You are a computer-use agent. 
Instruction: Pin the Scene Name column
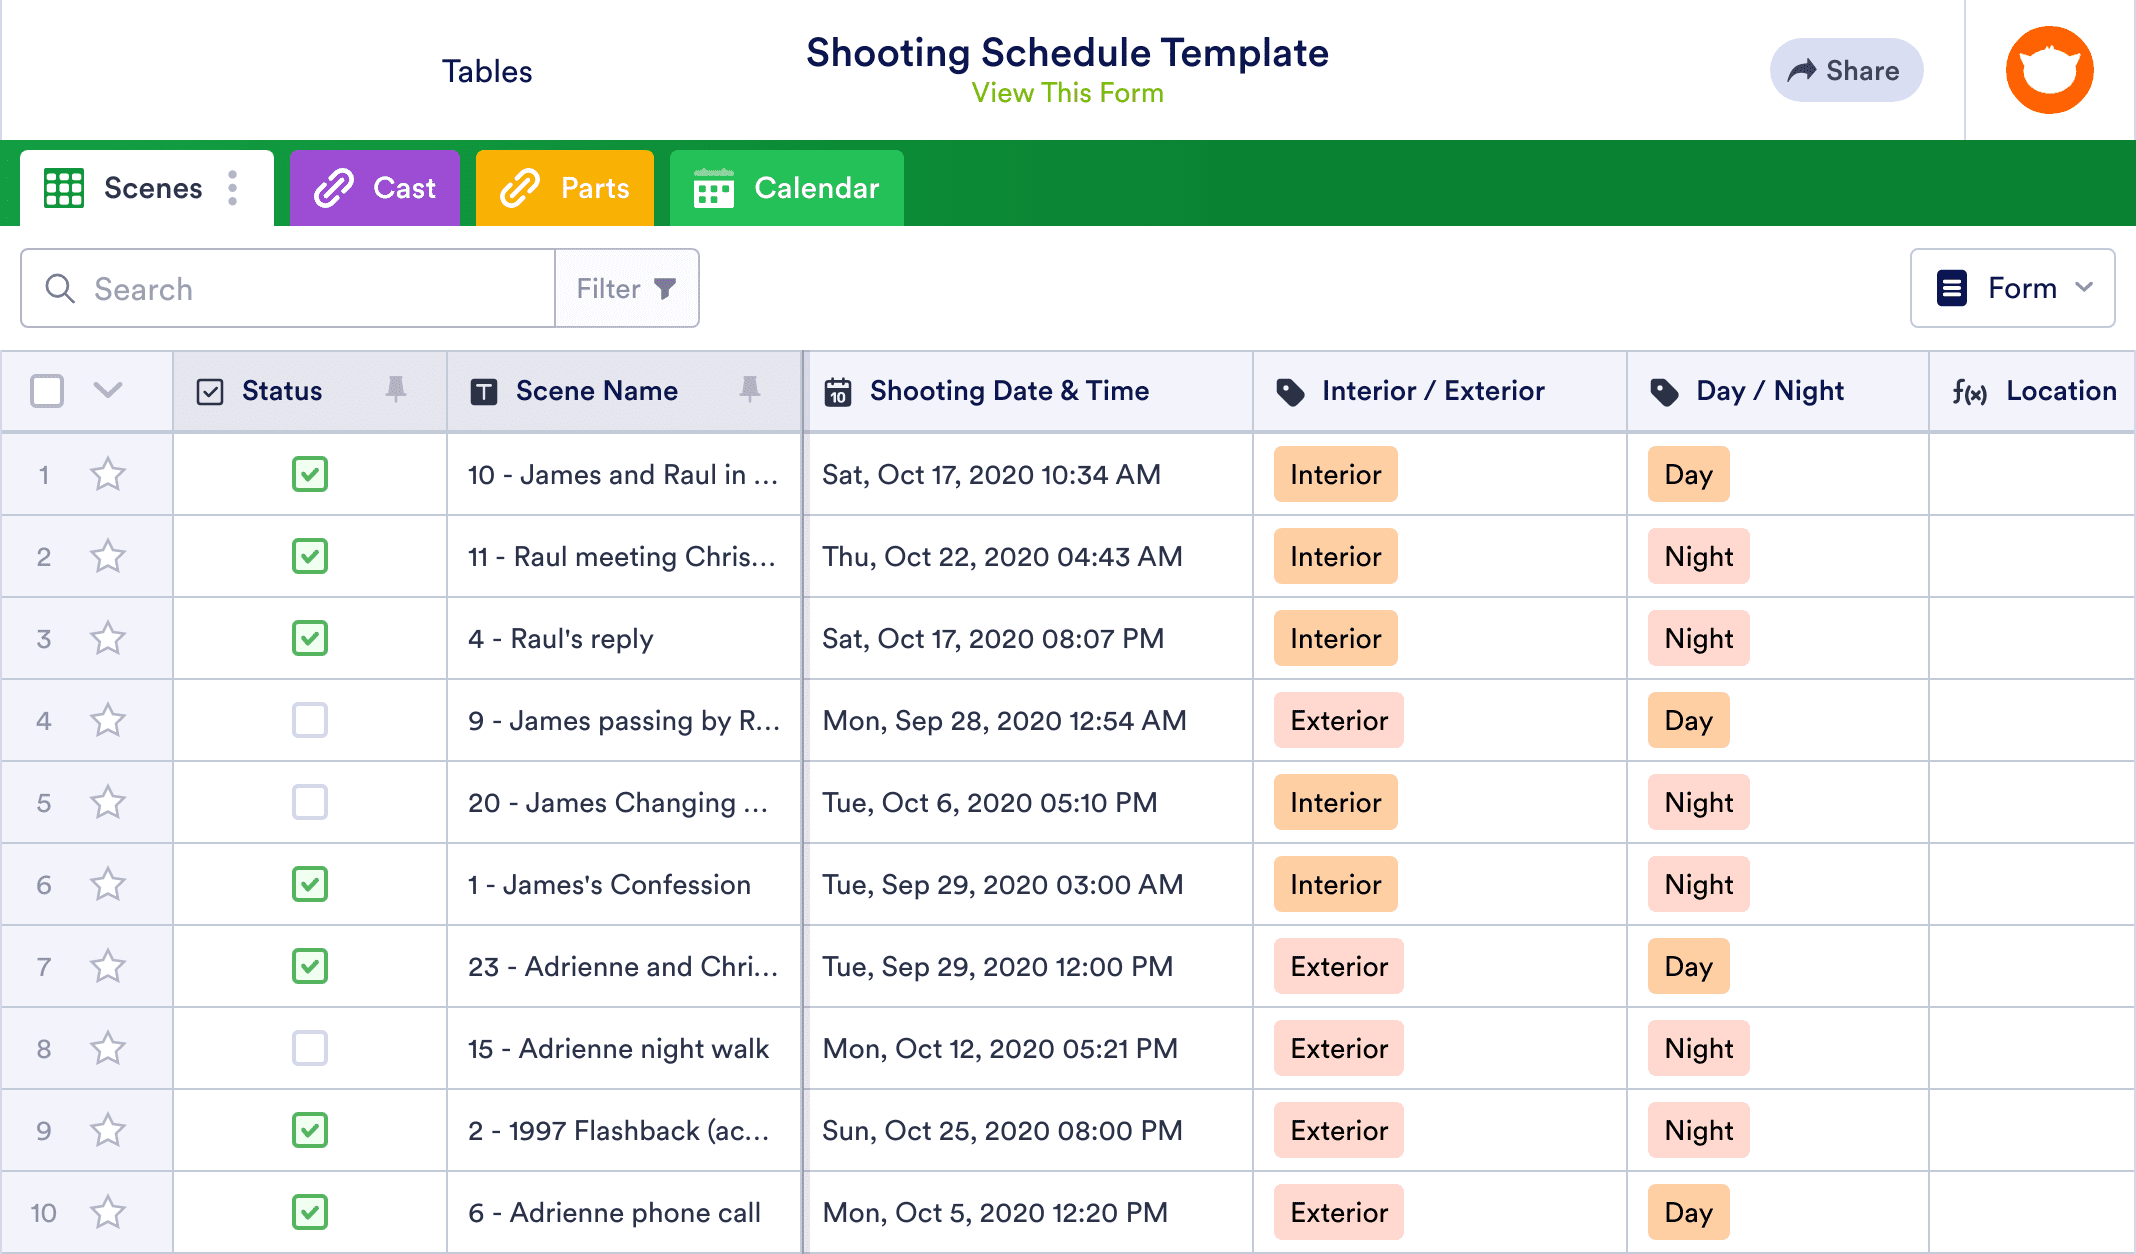(750, 390)
